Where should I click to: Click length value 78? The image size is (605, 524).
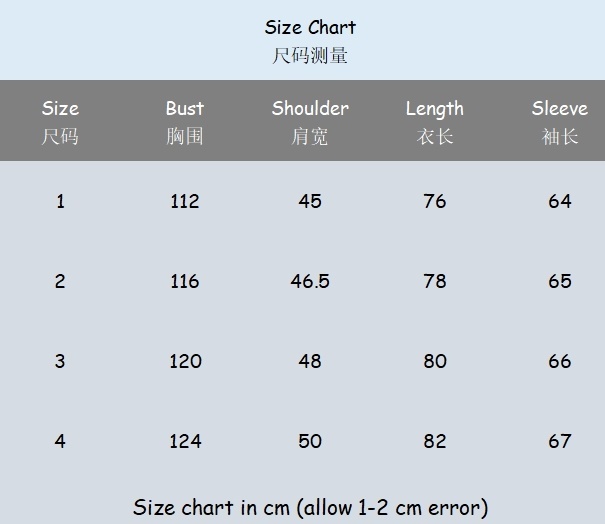(435, 281)
